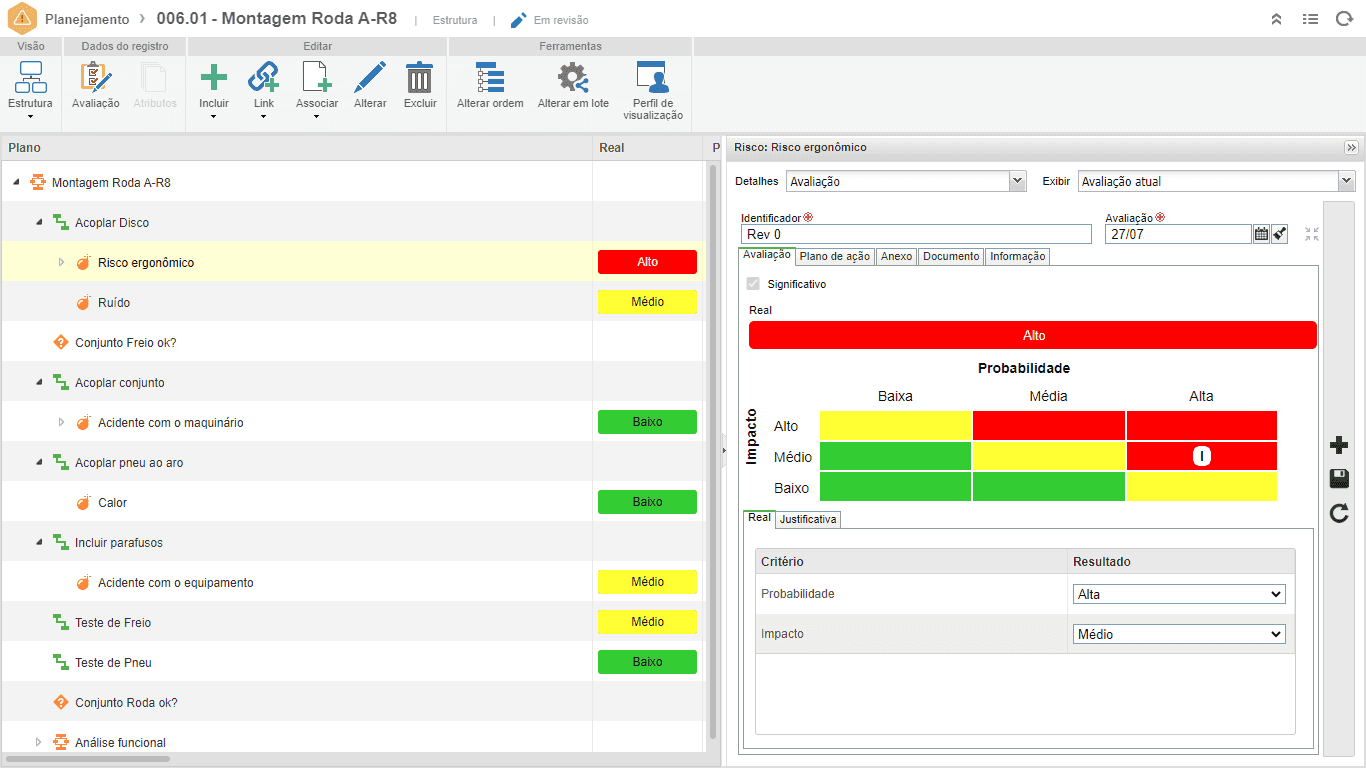Open Perfil de visualização icon
The width and height of the screenshot is (1366, 768).
[x=652, y=78]
